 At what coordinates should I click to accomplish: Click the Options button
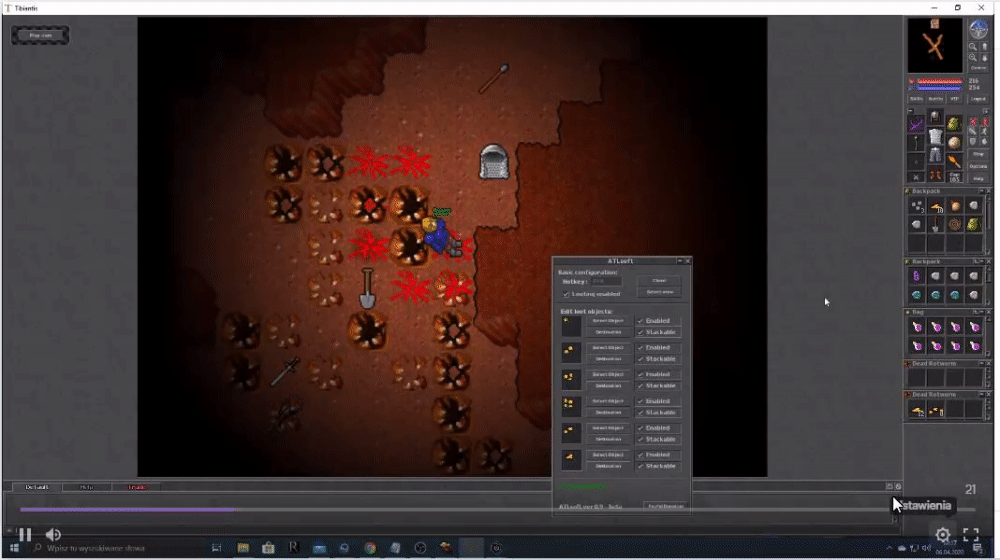click(x=978, y=166)
